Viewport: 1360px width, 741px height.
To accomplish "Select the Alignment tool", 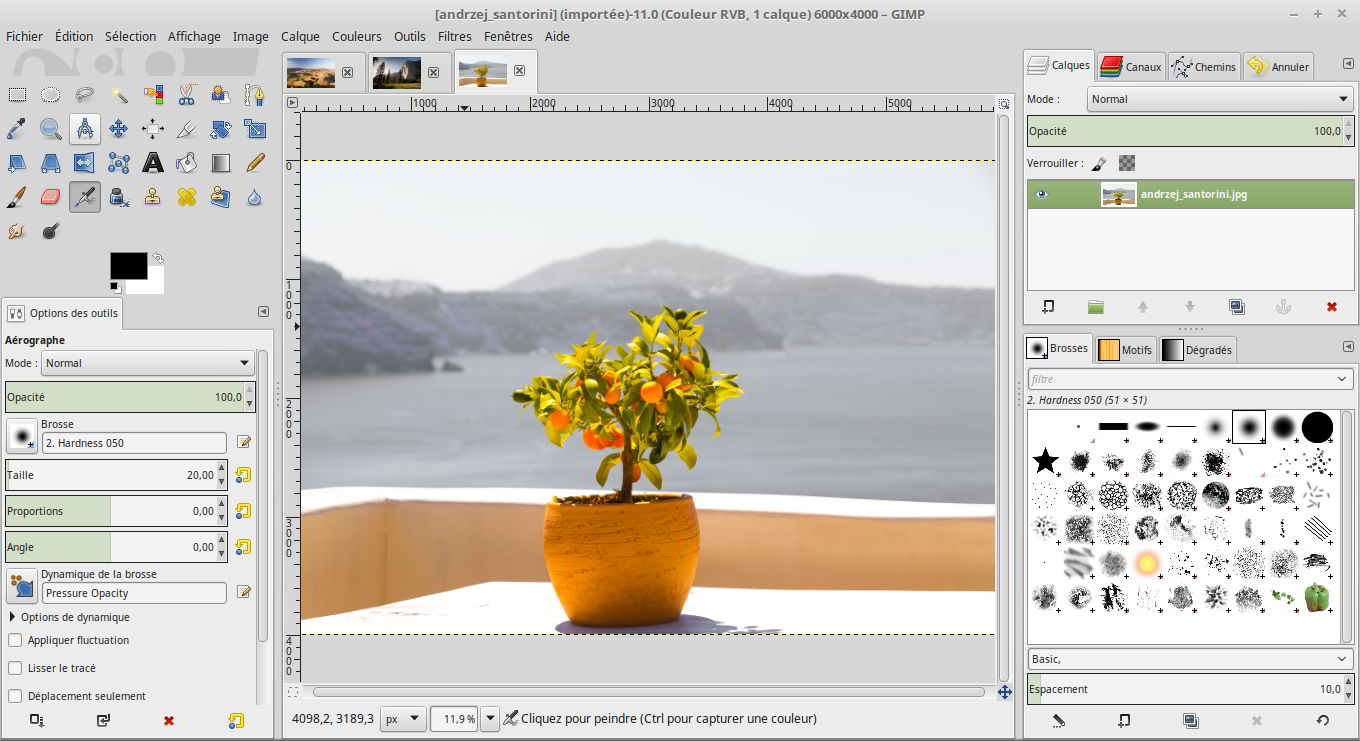I will (153, 129).
